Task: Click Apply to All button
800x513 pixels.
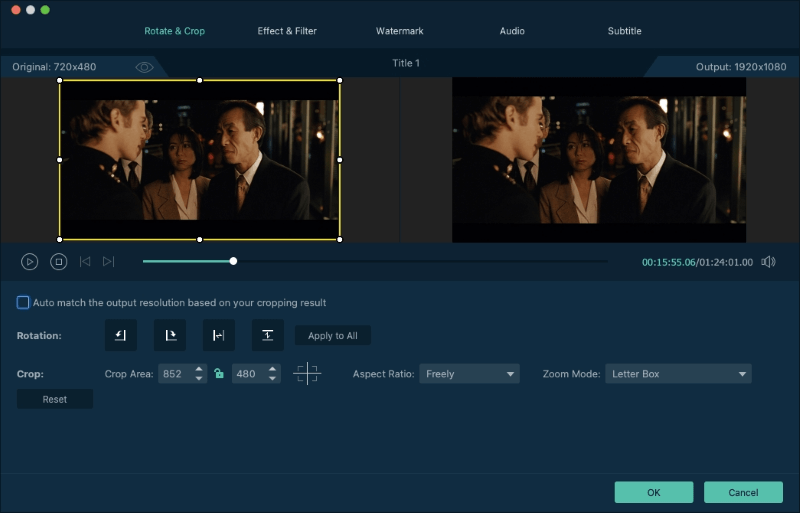Action: tap(333, 335)
